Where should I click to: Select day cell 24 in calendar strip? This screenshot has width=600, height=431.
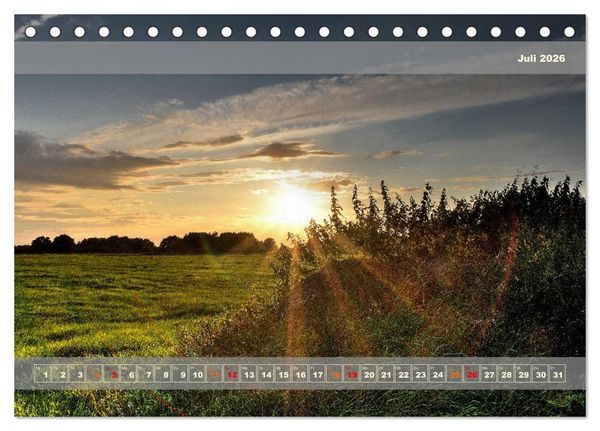point(438,374)
